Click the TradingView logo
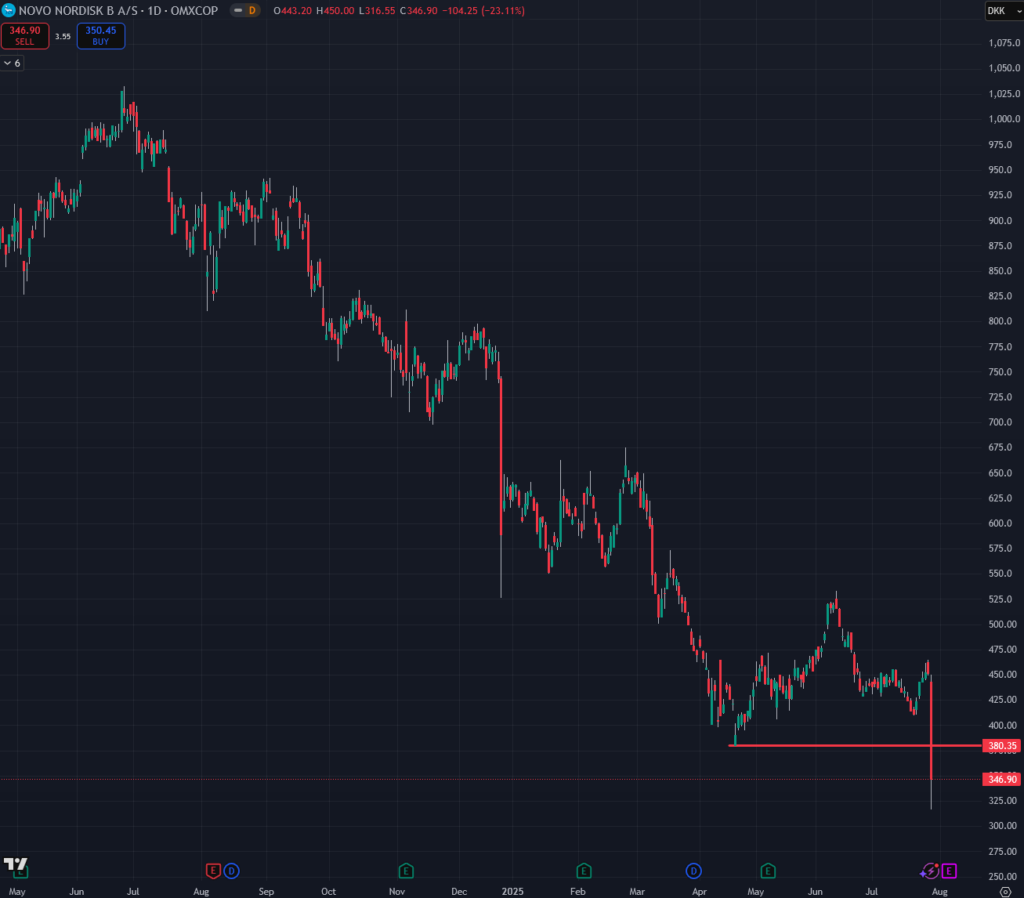 pyautogui.click(x=16, y=865)
